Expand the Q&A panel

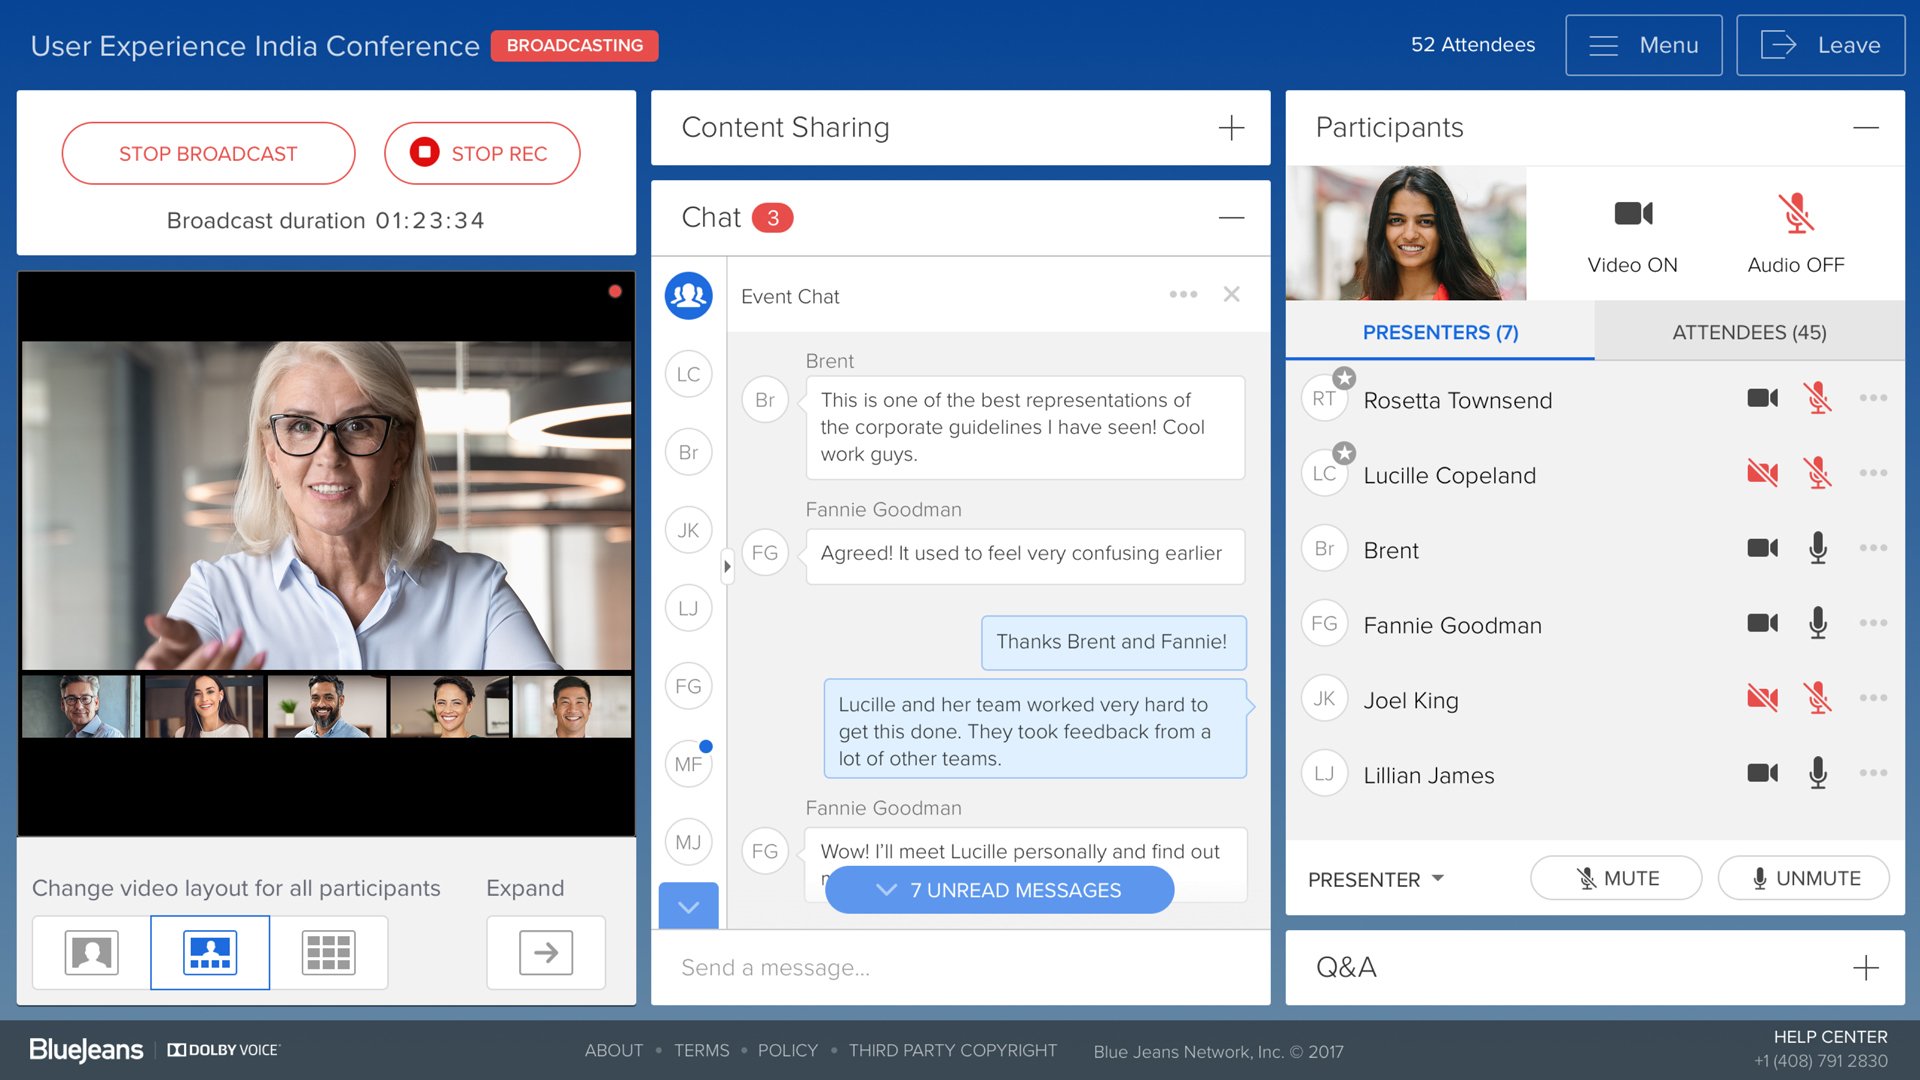1866,967
